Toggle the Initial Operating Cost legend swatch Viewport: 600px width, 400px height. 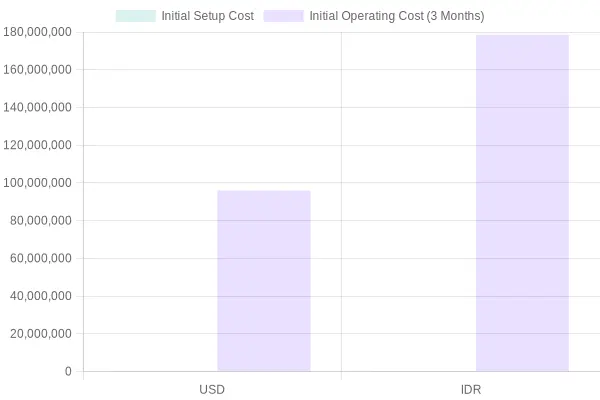[x=284, y=16]
